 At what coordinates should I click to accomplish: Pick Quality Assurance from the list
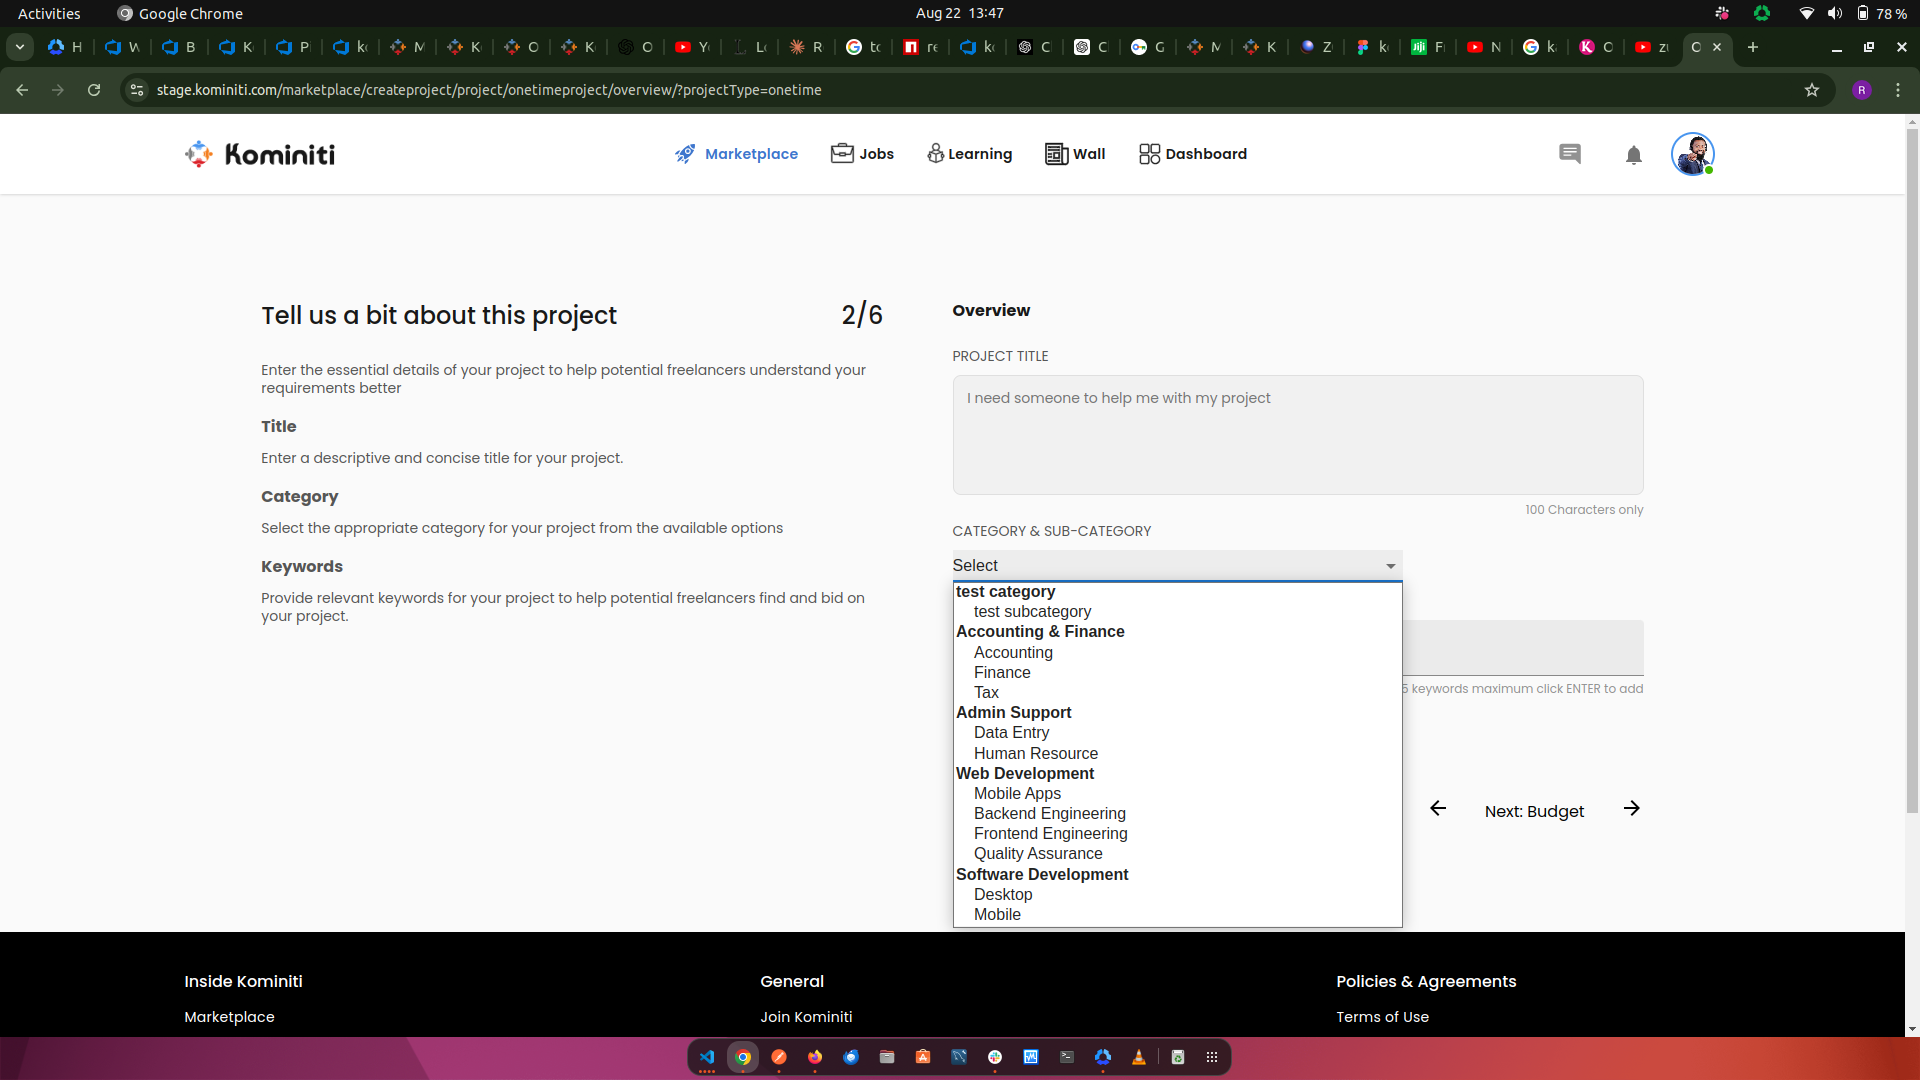[1038, 853]
